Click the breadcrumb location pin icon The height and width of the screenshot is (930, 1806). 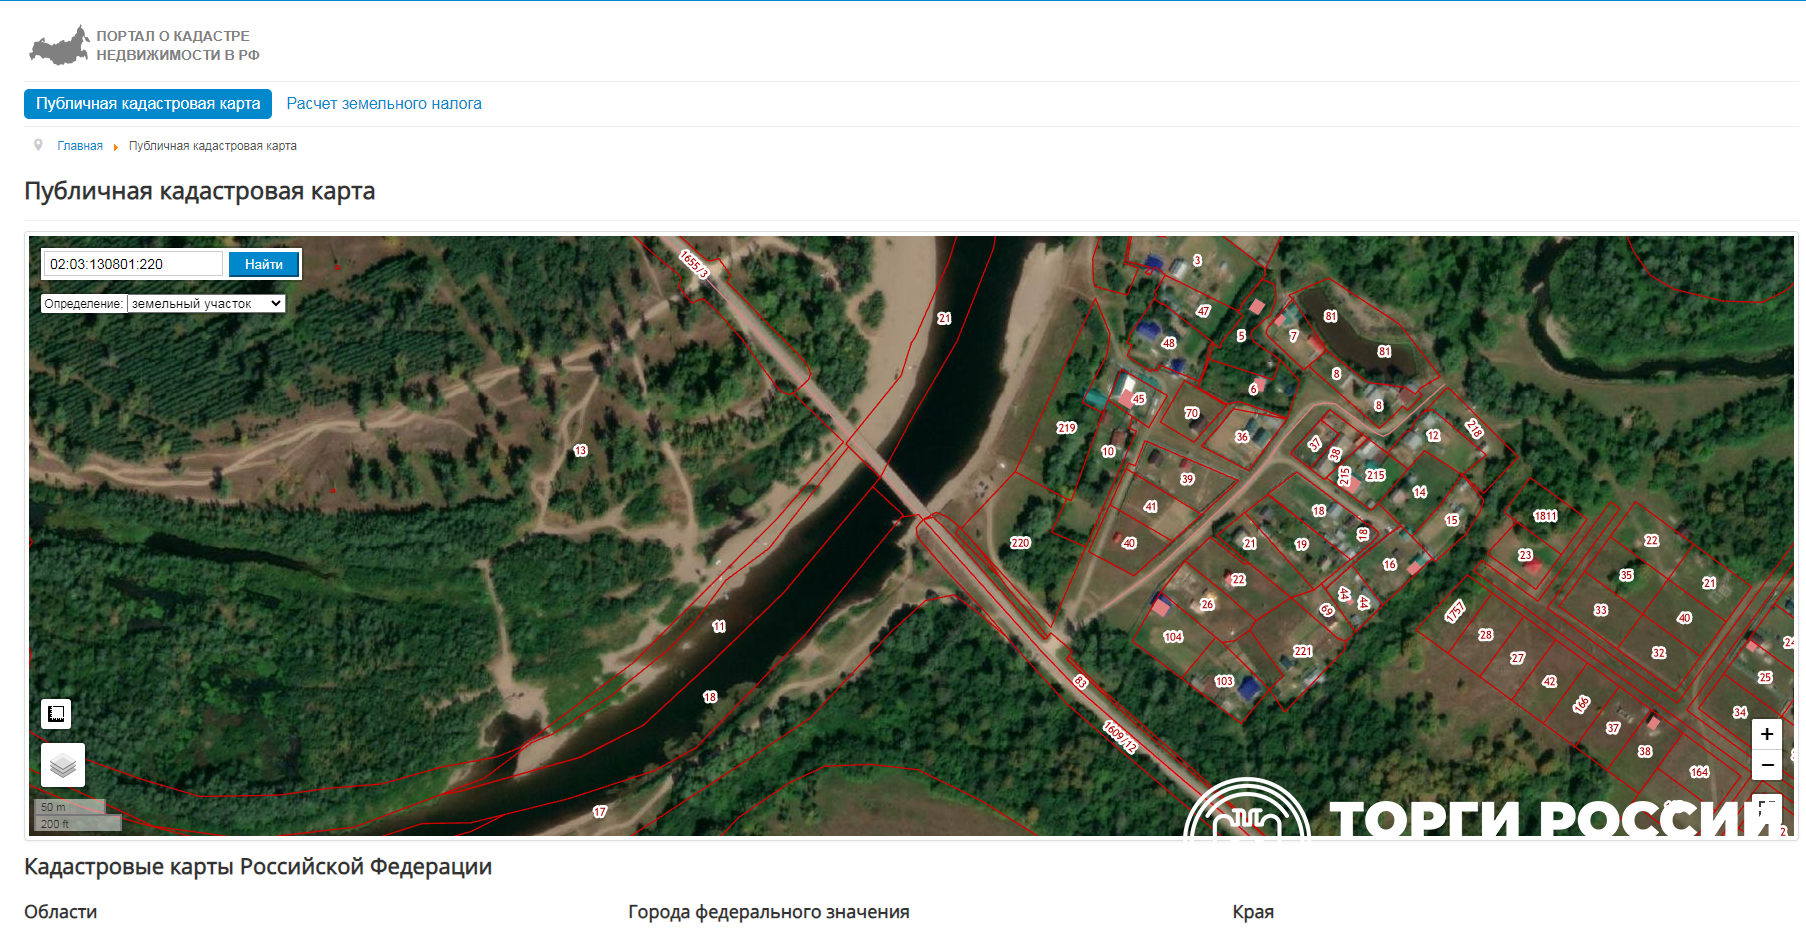click(38, 145)
